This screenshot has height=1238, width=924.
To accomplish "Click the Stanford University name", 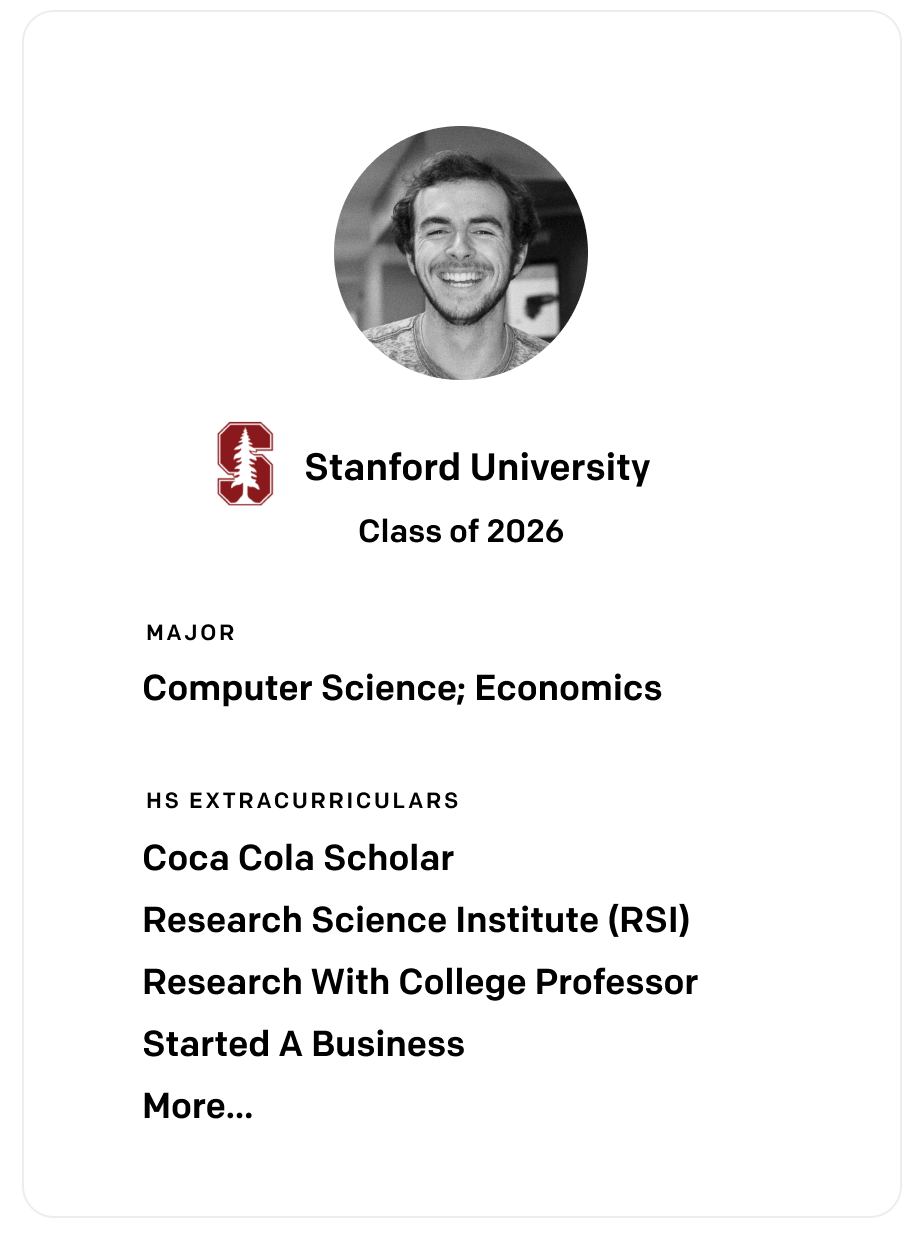I will pyautogui.click(x=477, y=467).
